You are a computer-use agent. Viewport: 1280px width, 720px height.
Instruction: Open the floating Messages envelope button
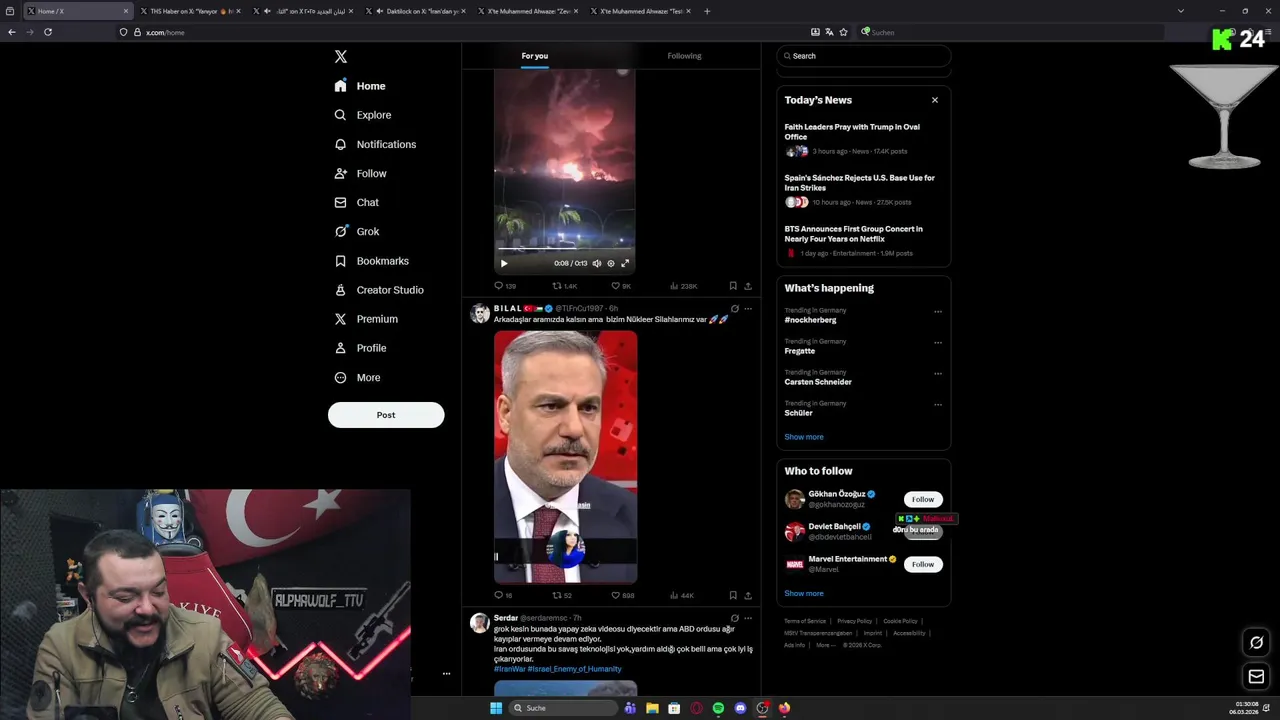pos(1256,677)
